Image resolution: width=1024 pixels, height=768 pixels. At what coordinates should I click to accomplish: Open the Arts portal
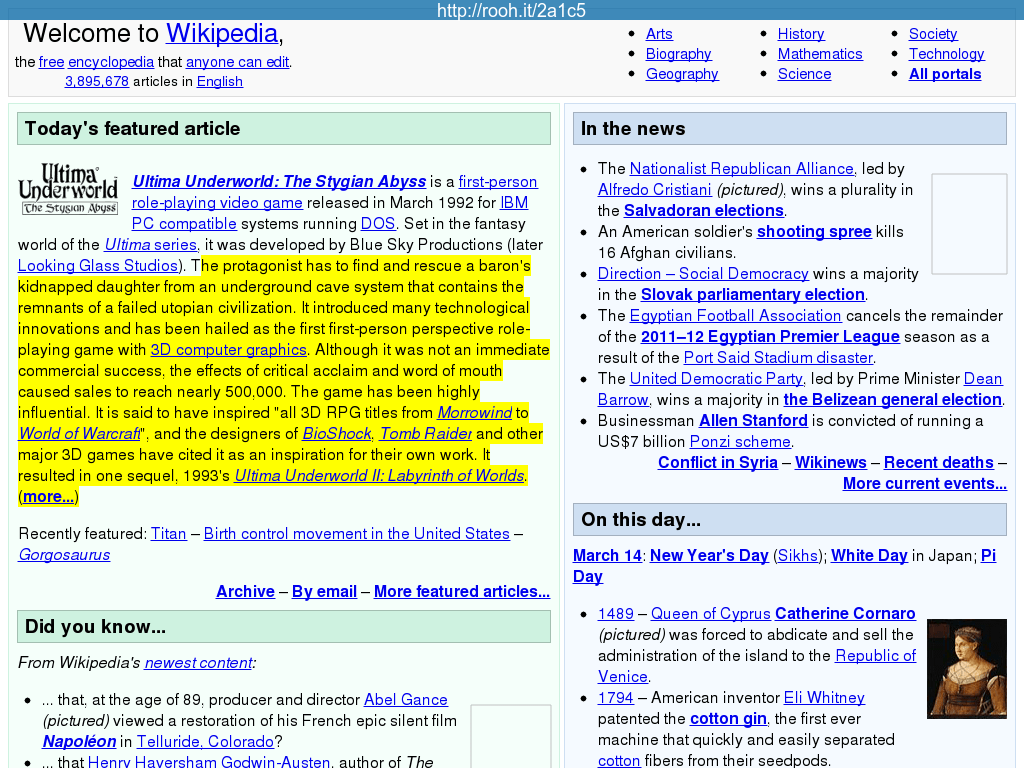tap(659, 34)
